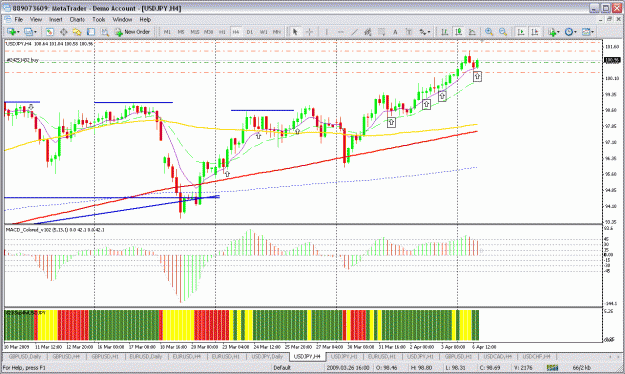Viewport: 625px width, 374px height.
Task: Select the Text (A) drawing tool
Action: [x=395, y=32]
